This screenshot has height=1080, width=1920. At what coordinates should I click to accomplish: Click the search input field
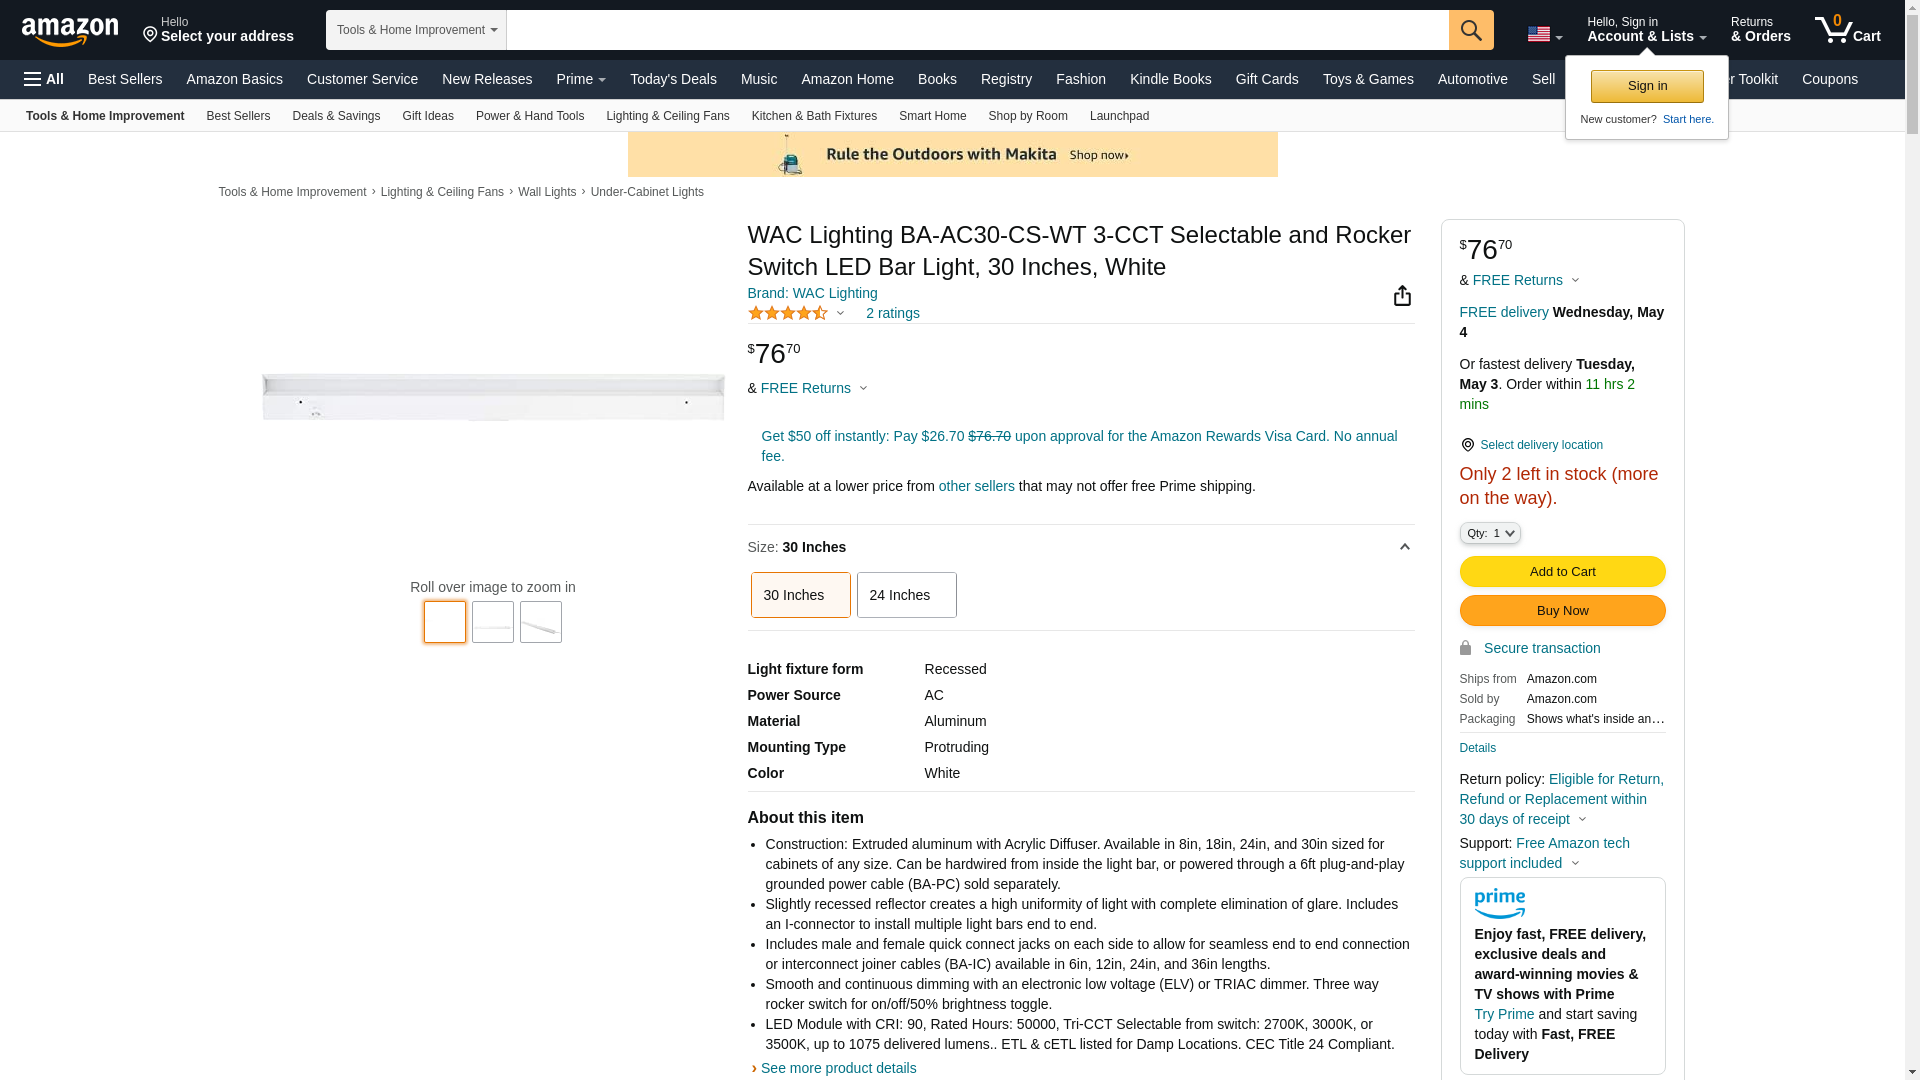(x=976, y=30)
